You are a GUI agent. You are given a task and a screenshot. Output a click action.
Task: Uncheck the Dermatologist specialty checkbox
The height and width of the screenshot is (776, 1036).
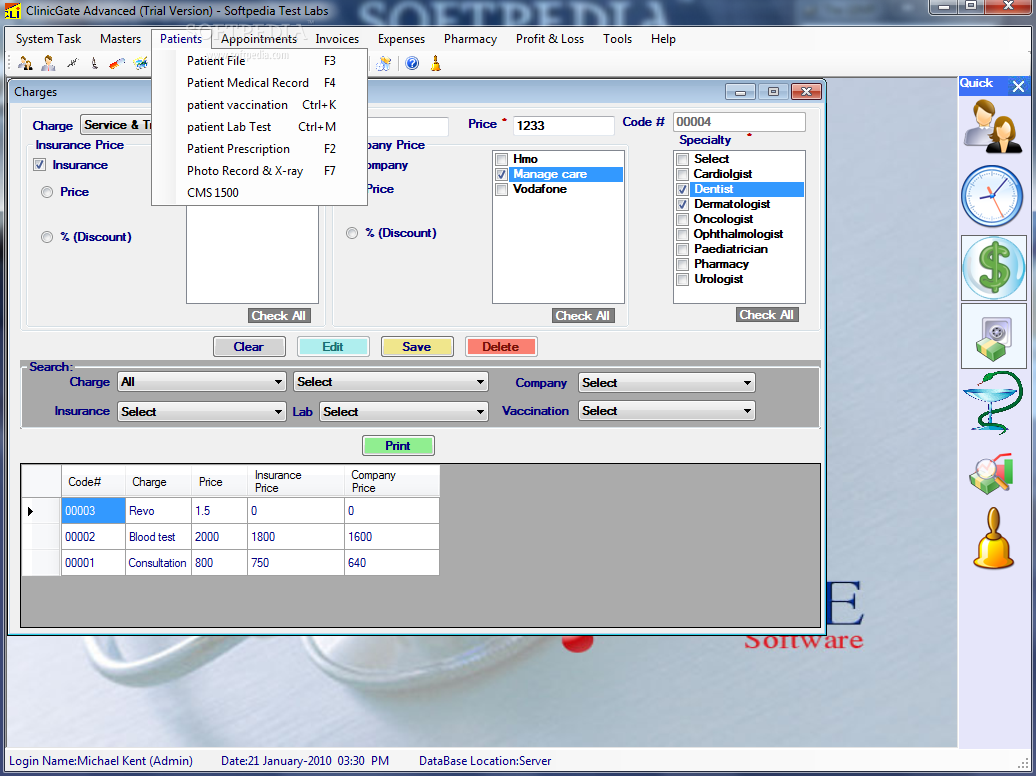coord(683,205)
